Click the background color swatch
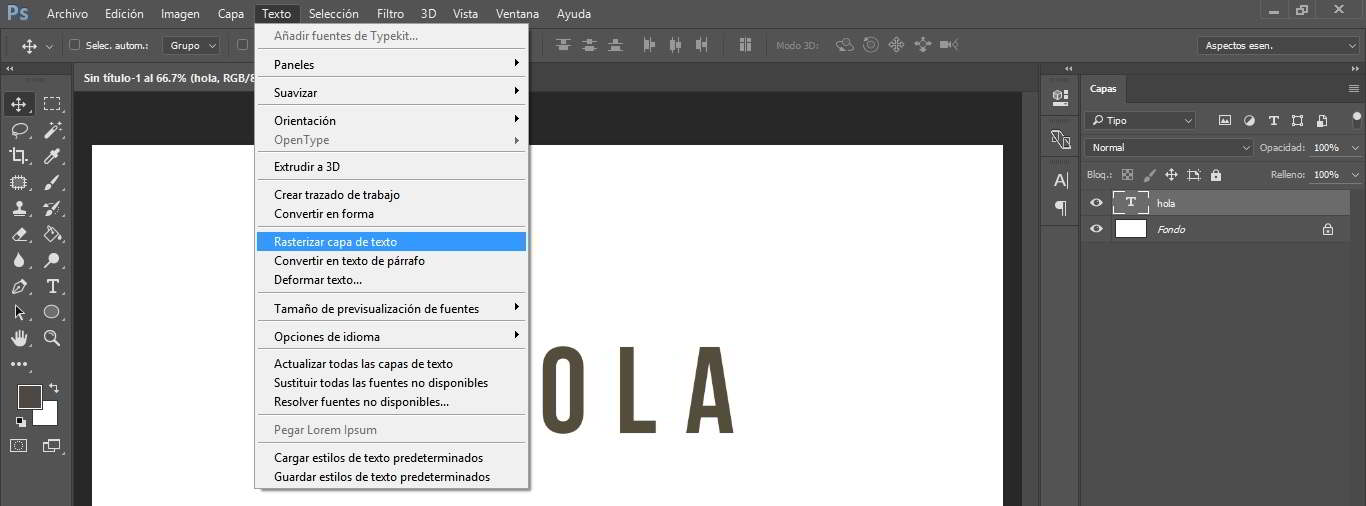This screenshot has height=506, width=1366. point(48,416)
